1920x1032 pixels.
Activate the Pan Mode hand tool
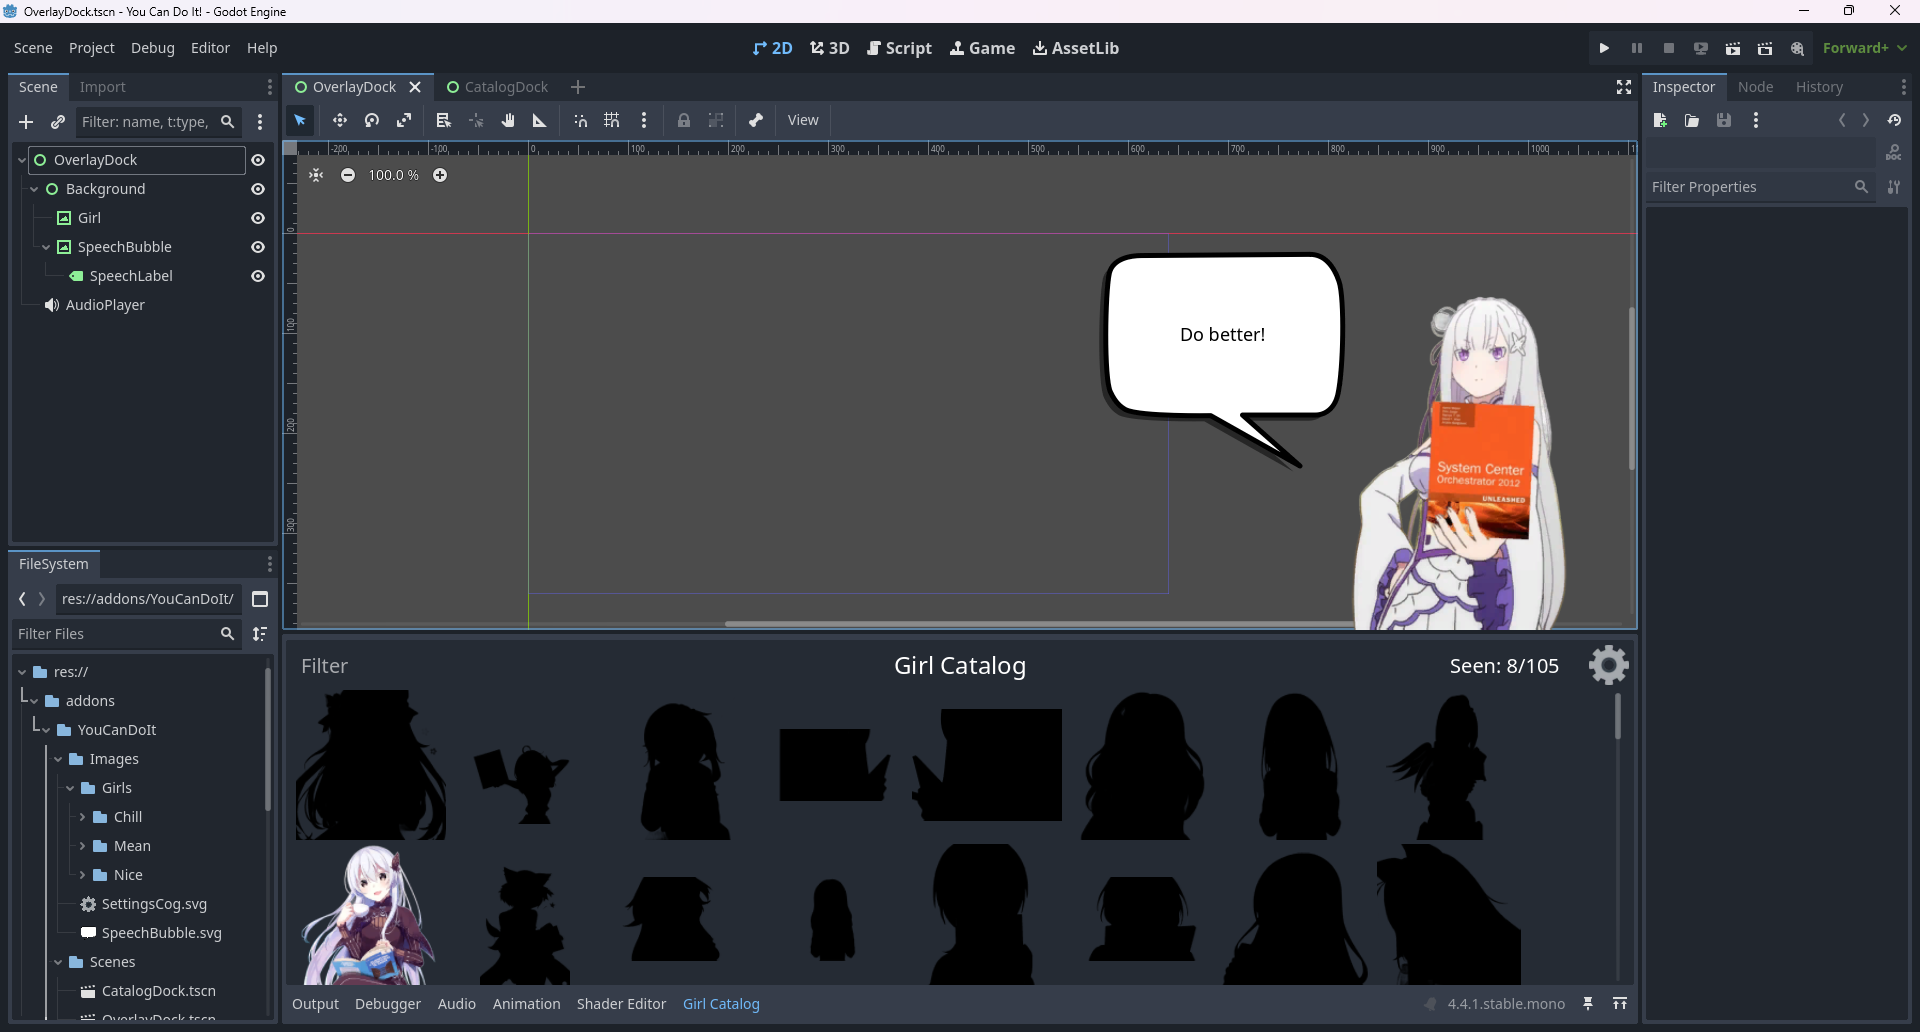click(508, 120)
